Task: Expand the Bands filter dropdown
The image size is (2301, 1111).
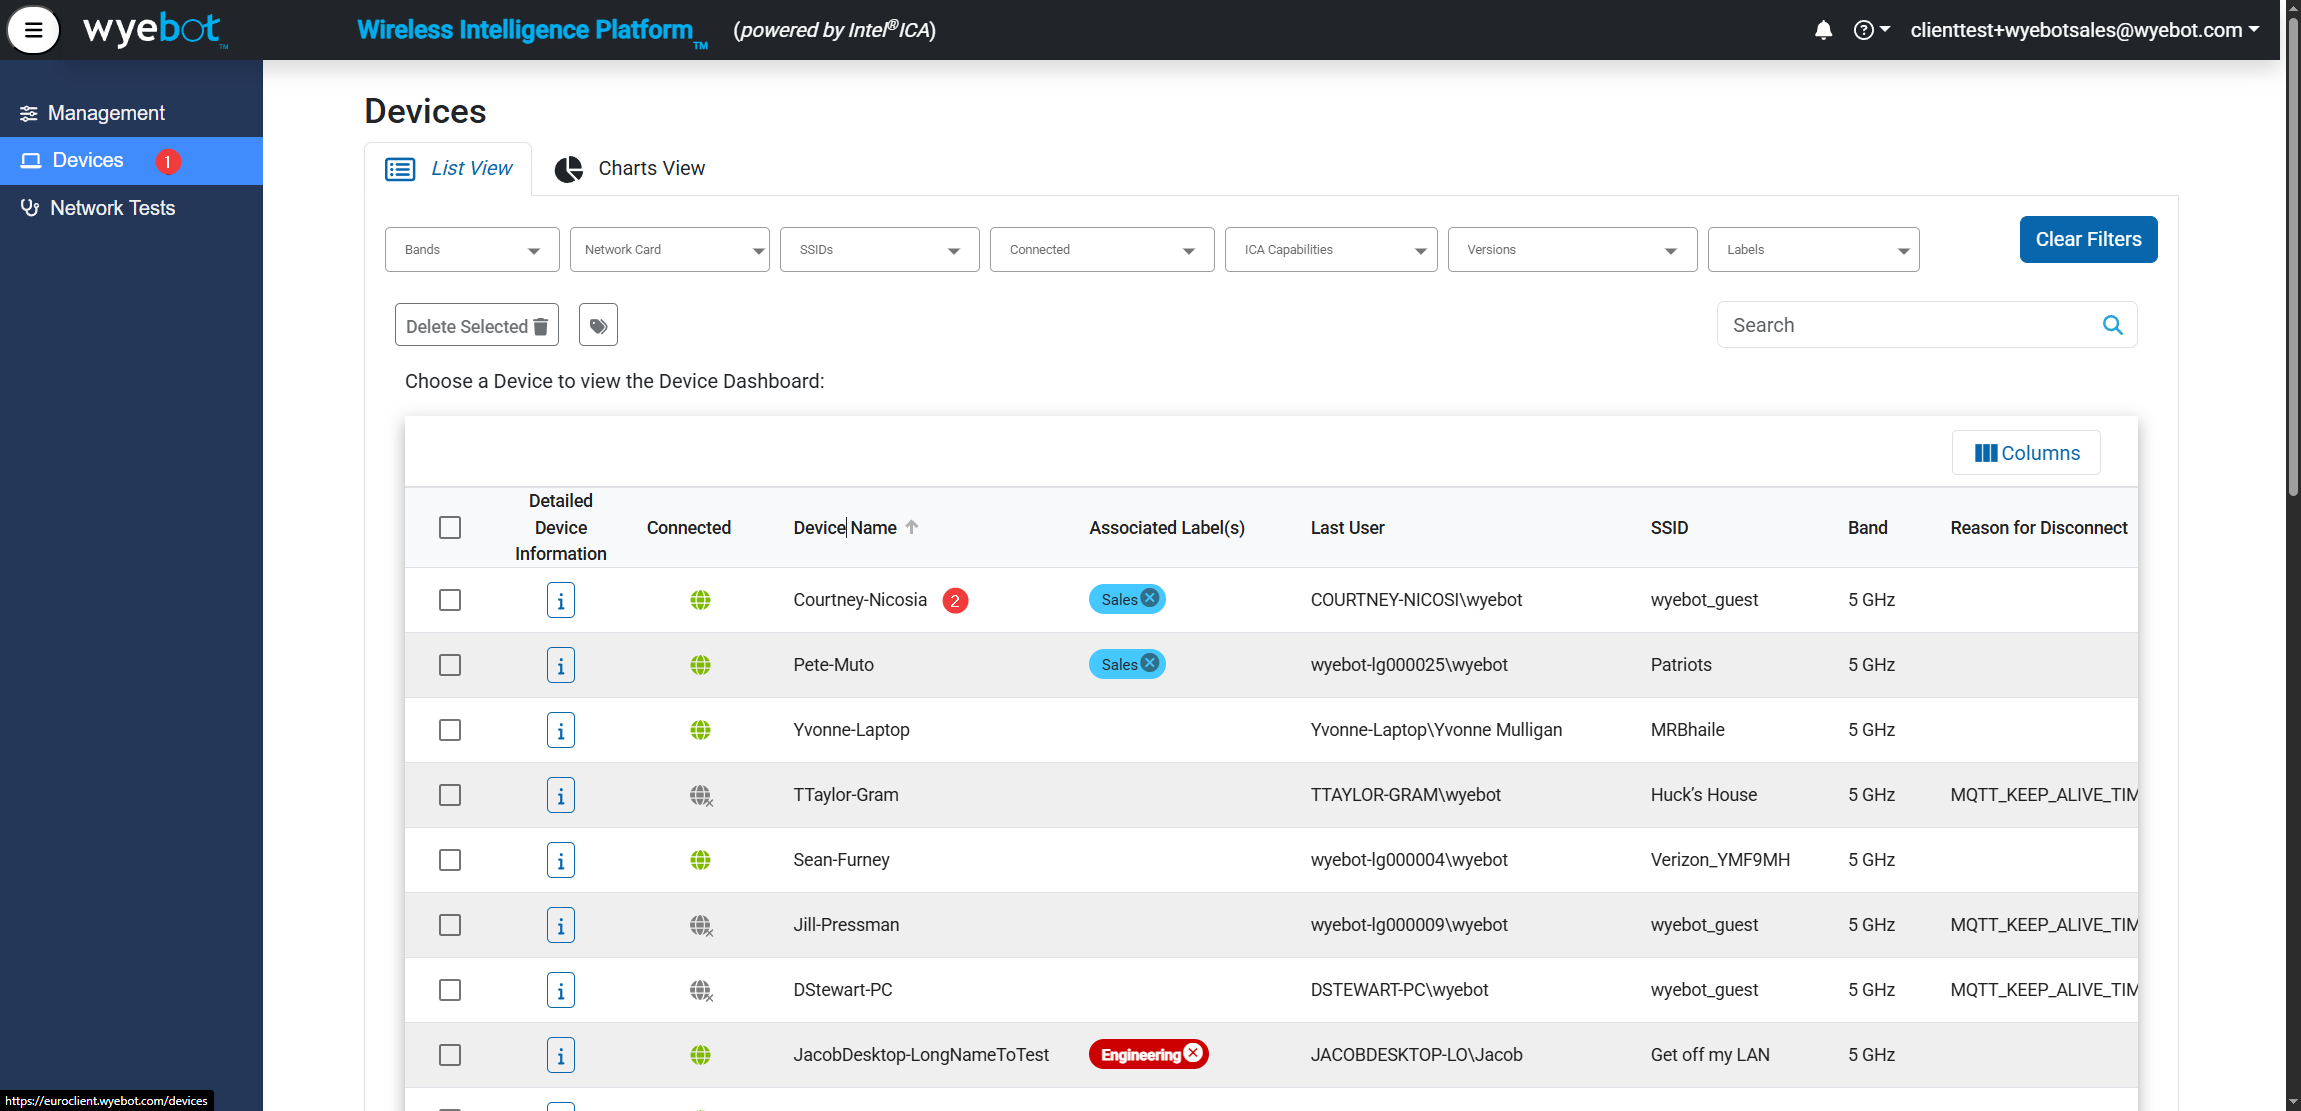Action: pos(472,250)
